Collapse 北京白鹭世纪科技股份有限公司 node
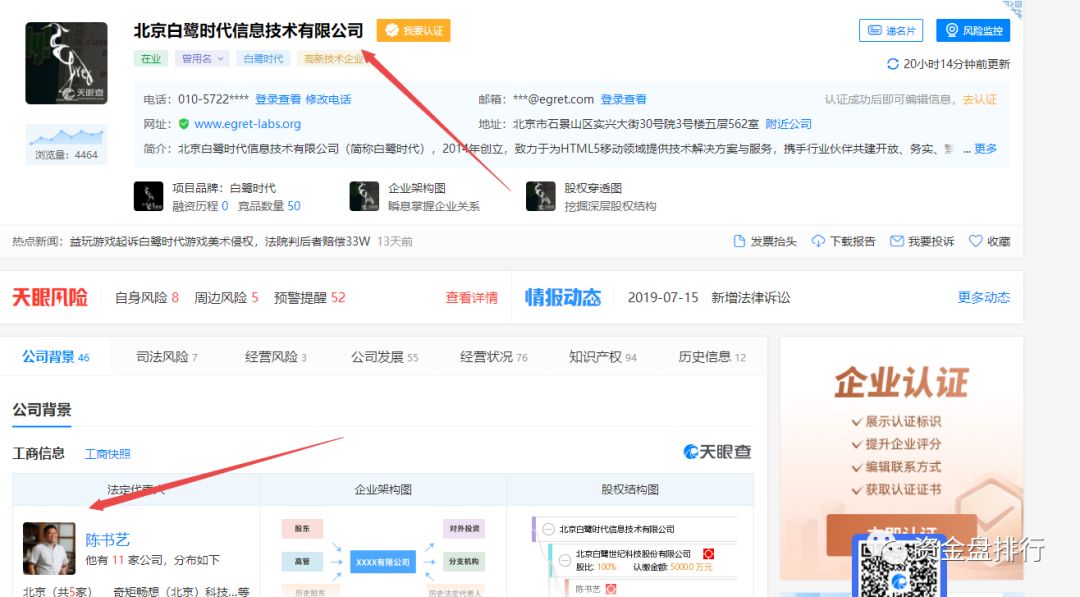 click(x=565, y=560)
